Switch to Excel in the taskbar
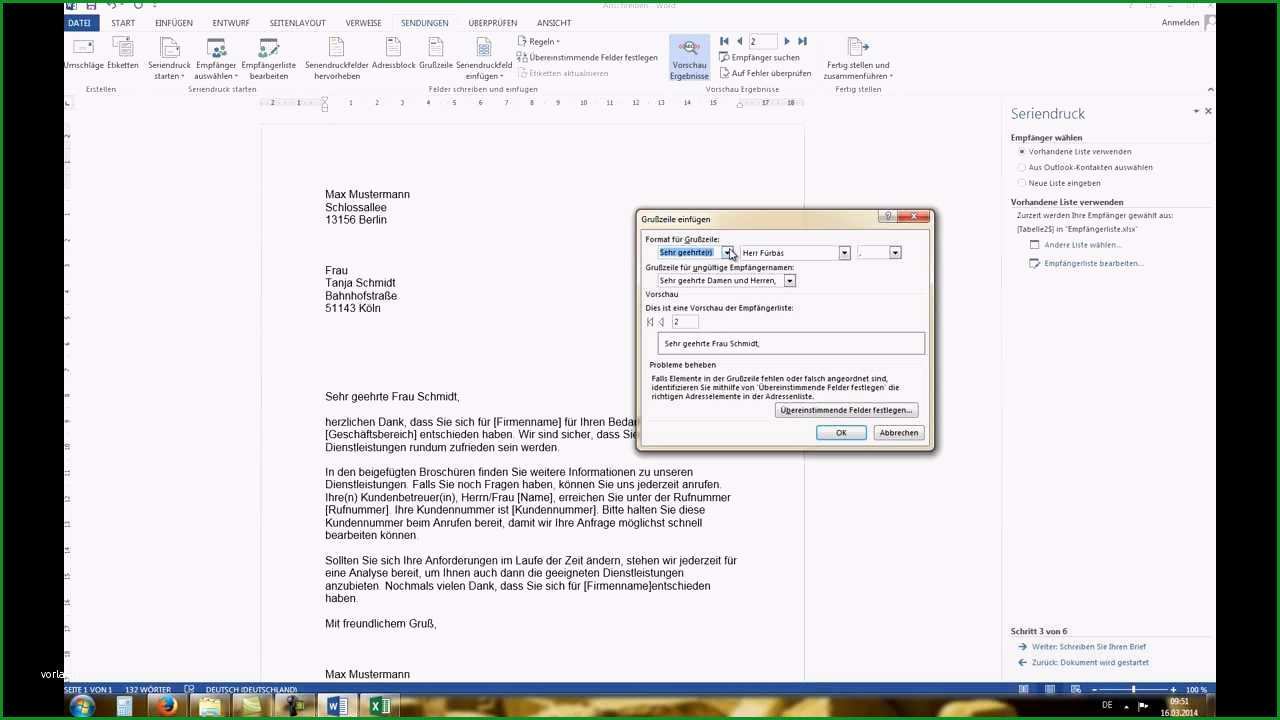Viewport: 1280px width, 720px height. 380,707
